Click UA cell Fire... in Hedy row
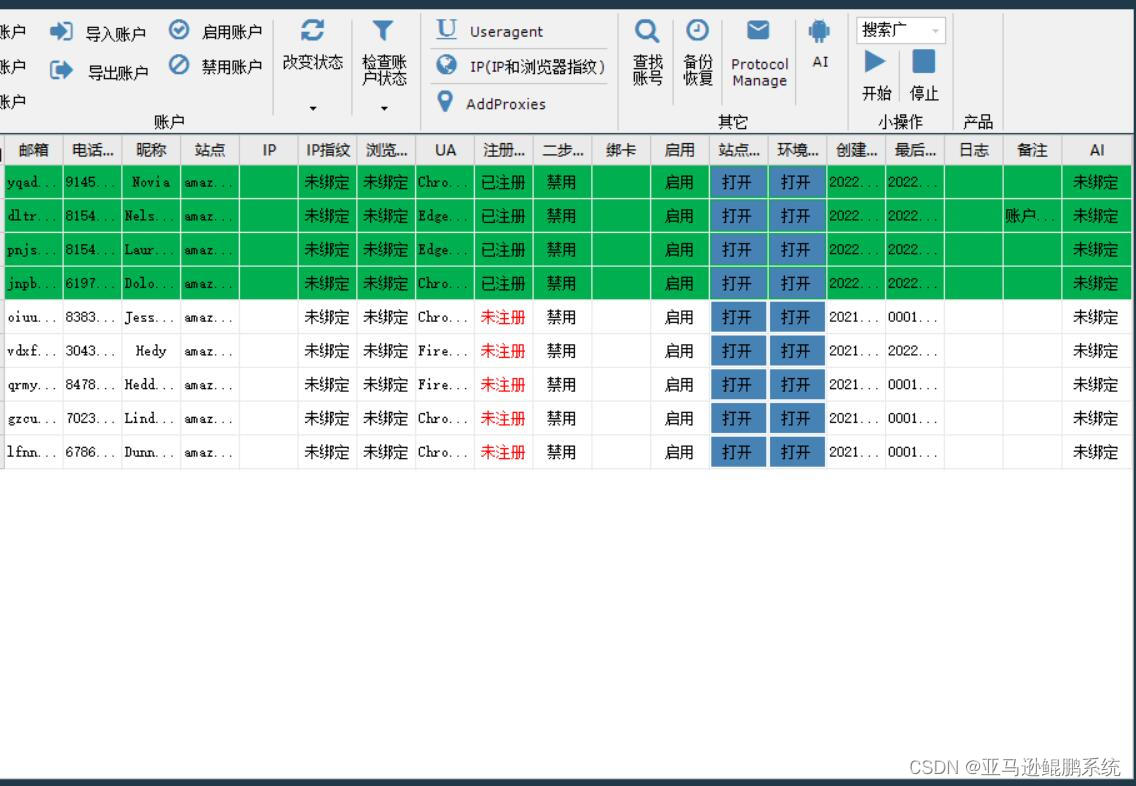The image size is (1136, 786). coord(445,351)
